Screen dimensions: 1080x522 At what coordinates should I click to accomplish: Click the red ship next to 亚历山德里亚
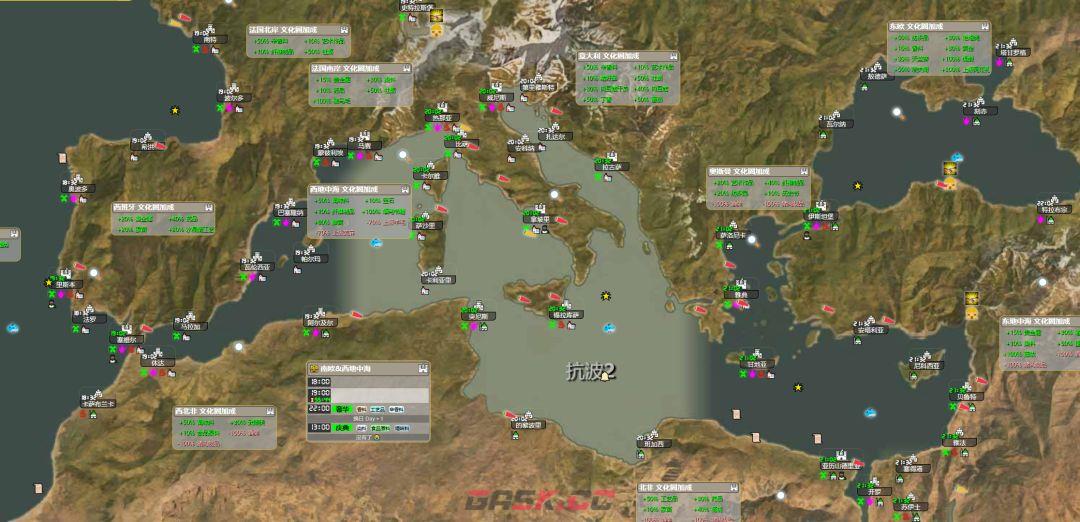click(858, 462)
